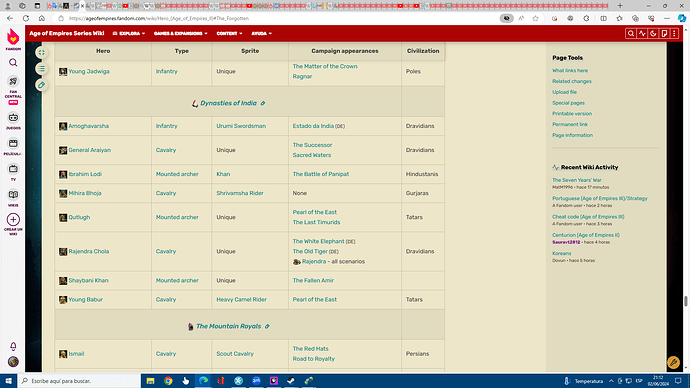Open General Araiyan hero page
Image resolution: width=690 pixels, height=388 pixels.
pyautogui.click(x=89, y=150)
